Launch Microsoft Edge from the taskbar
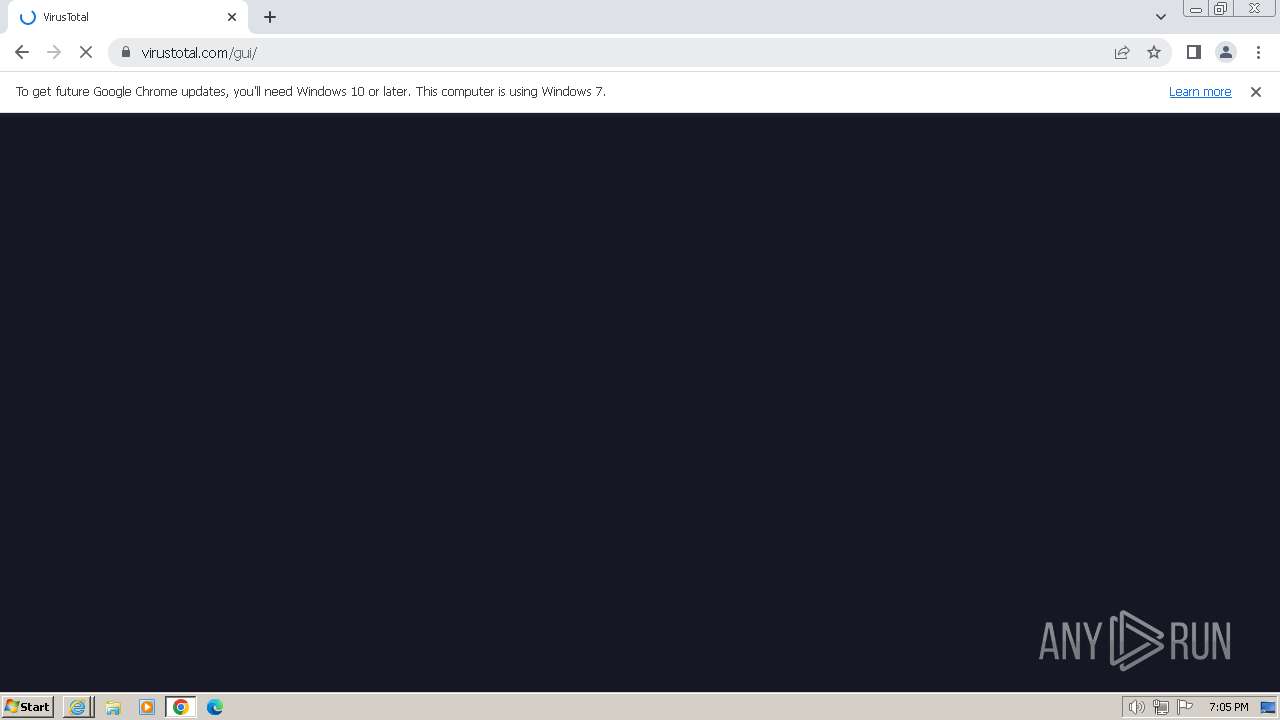This screenshot has width=1280, height=720. [215, 707]
